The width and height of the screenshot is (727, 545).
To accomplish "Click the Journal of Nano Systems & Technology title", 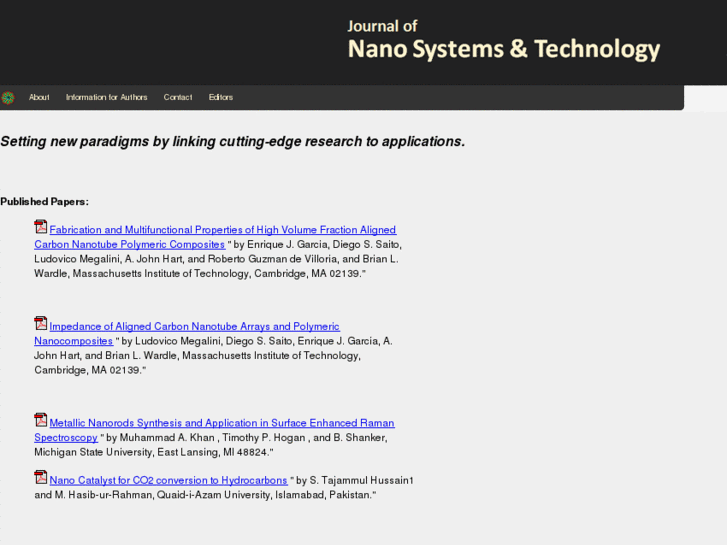I will click(x=504, y=40).
